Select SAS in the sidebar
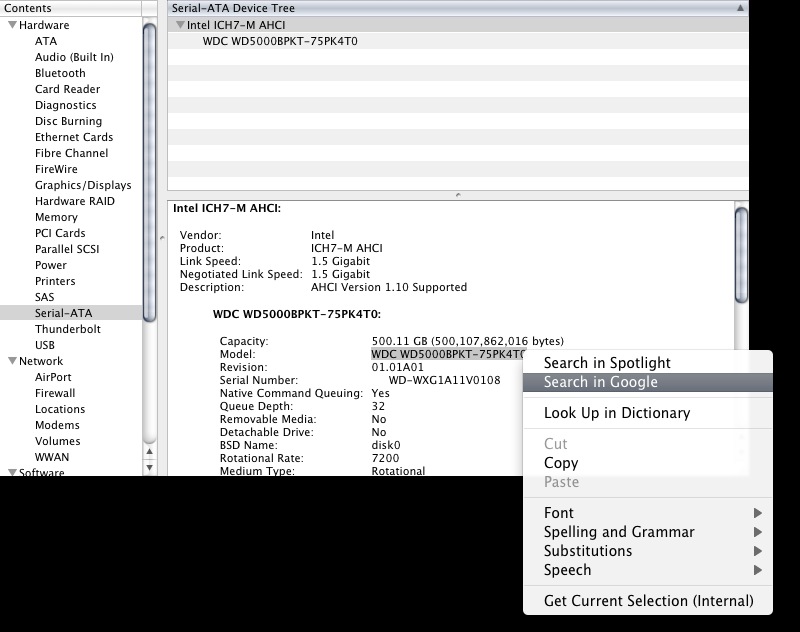Screen dimensions: 800x632 tap(44, 297)
